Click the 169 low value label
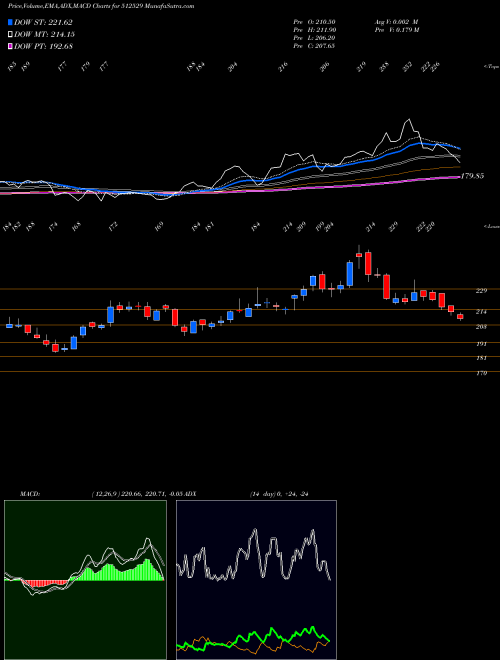Image resolution: width=500 pixels, height=660 pixels. (158, 227)
